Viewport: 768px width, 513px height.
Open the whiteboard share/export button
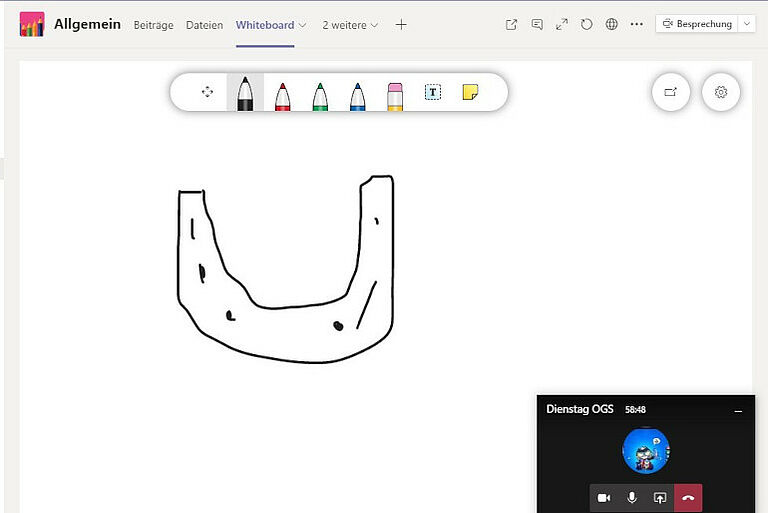[x=671, y=92]
